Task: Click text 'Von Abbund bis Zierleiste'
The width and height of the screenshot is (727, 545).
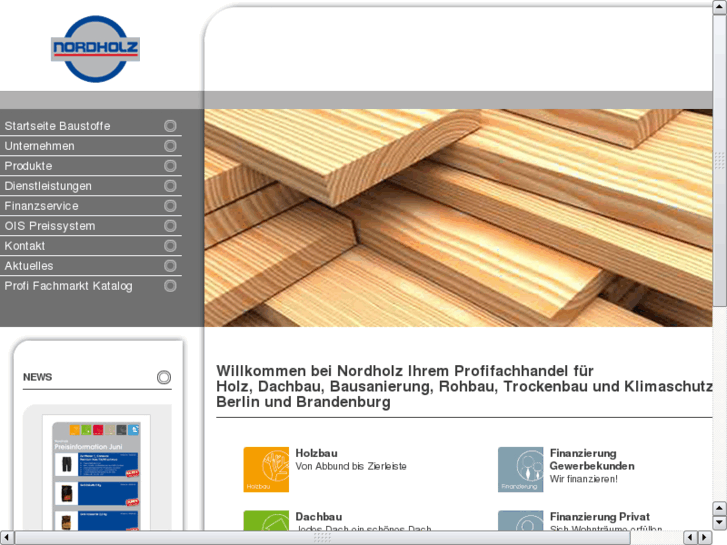Action: click(x=351, y=466)
